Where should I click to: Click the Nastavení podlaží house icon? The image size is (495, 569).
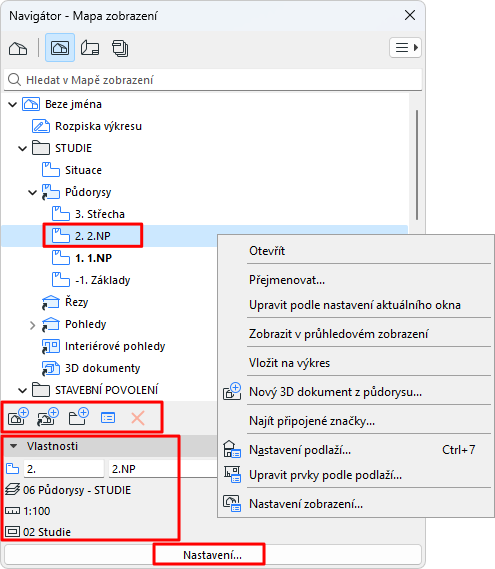[232, 449]
